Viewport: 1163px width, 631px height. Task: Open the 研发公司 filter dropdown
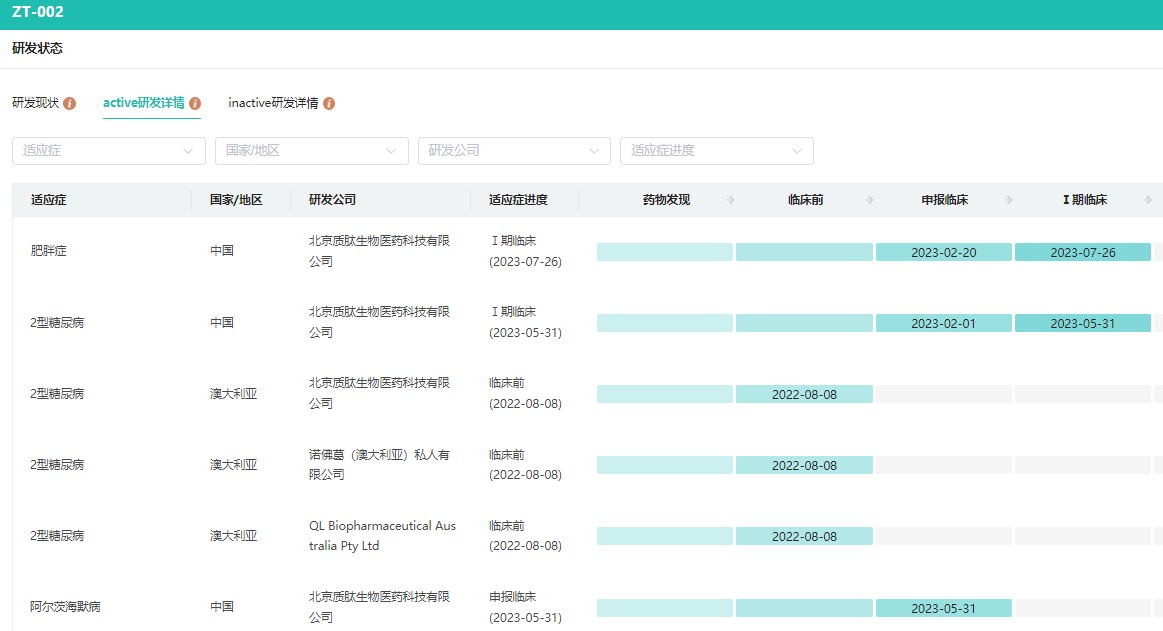514,151
